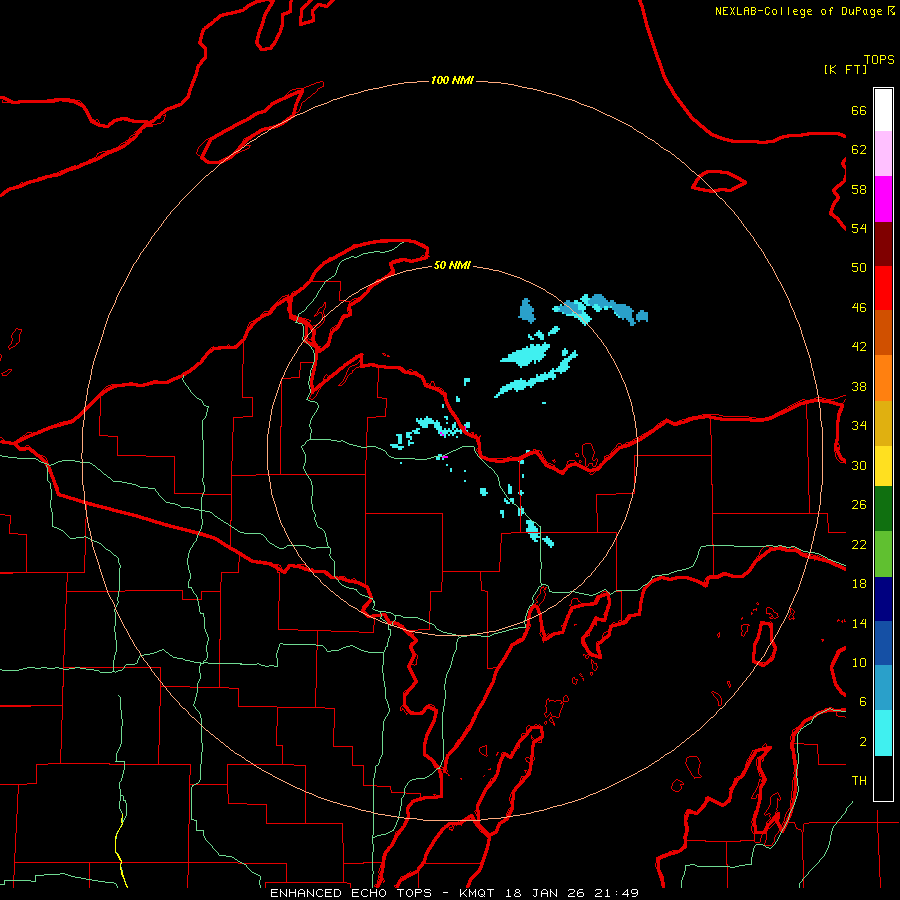Click the 30 legend value
Image resolution: width=900 pixels, height=900 pixels.
859,465
